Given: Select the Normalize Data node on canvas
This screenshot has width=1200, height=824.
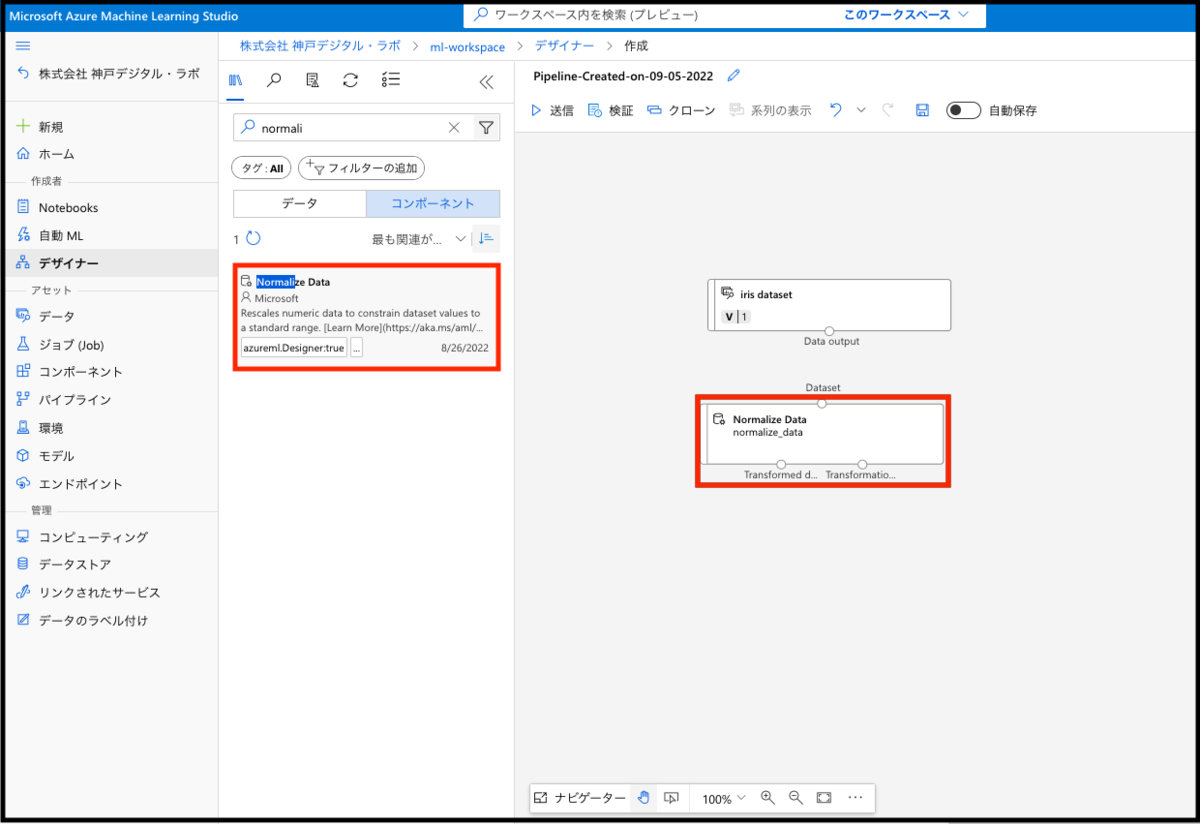Looking at the screenshot, I should (x=822, y=433).
